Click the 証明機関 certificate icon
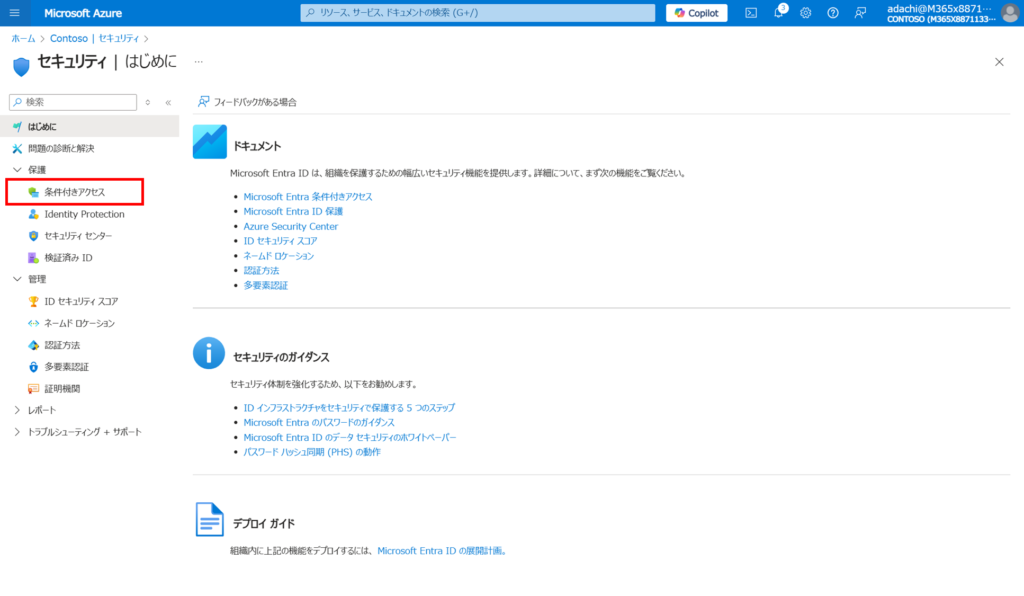The image size is (1024, 596). pos(33,388)
